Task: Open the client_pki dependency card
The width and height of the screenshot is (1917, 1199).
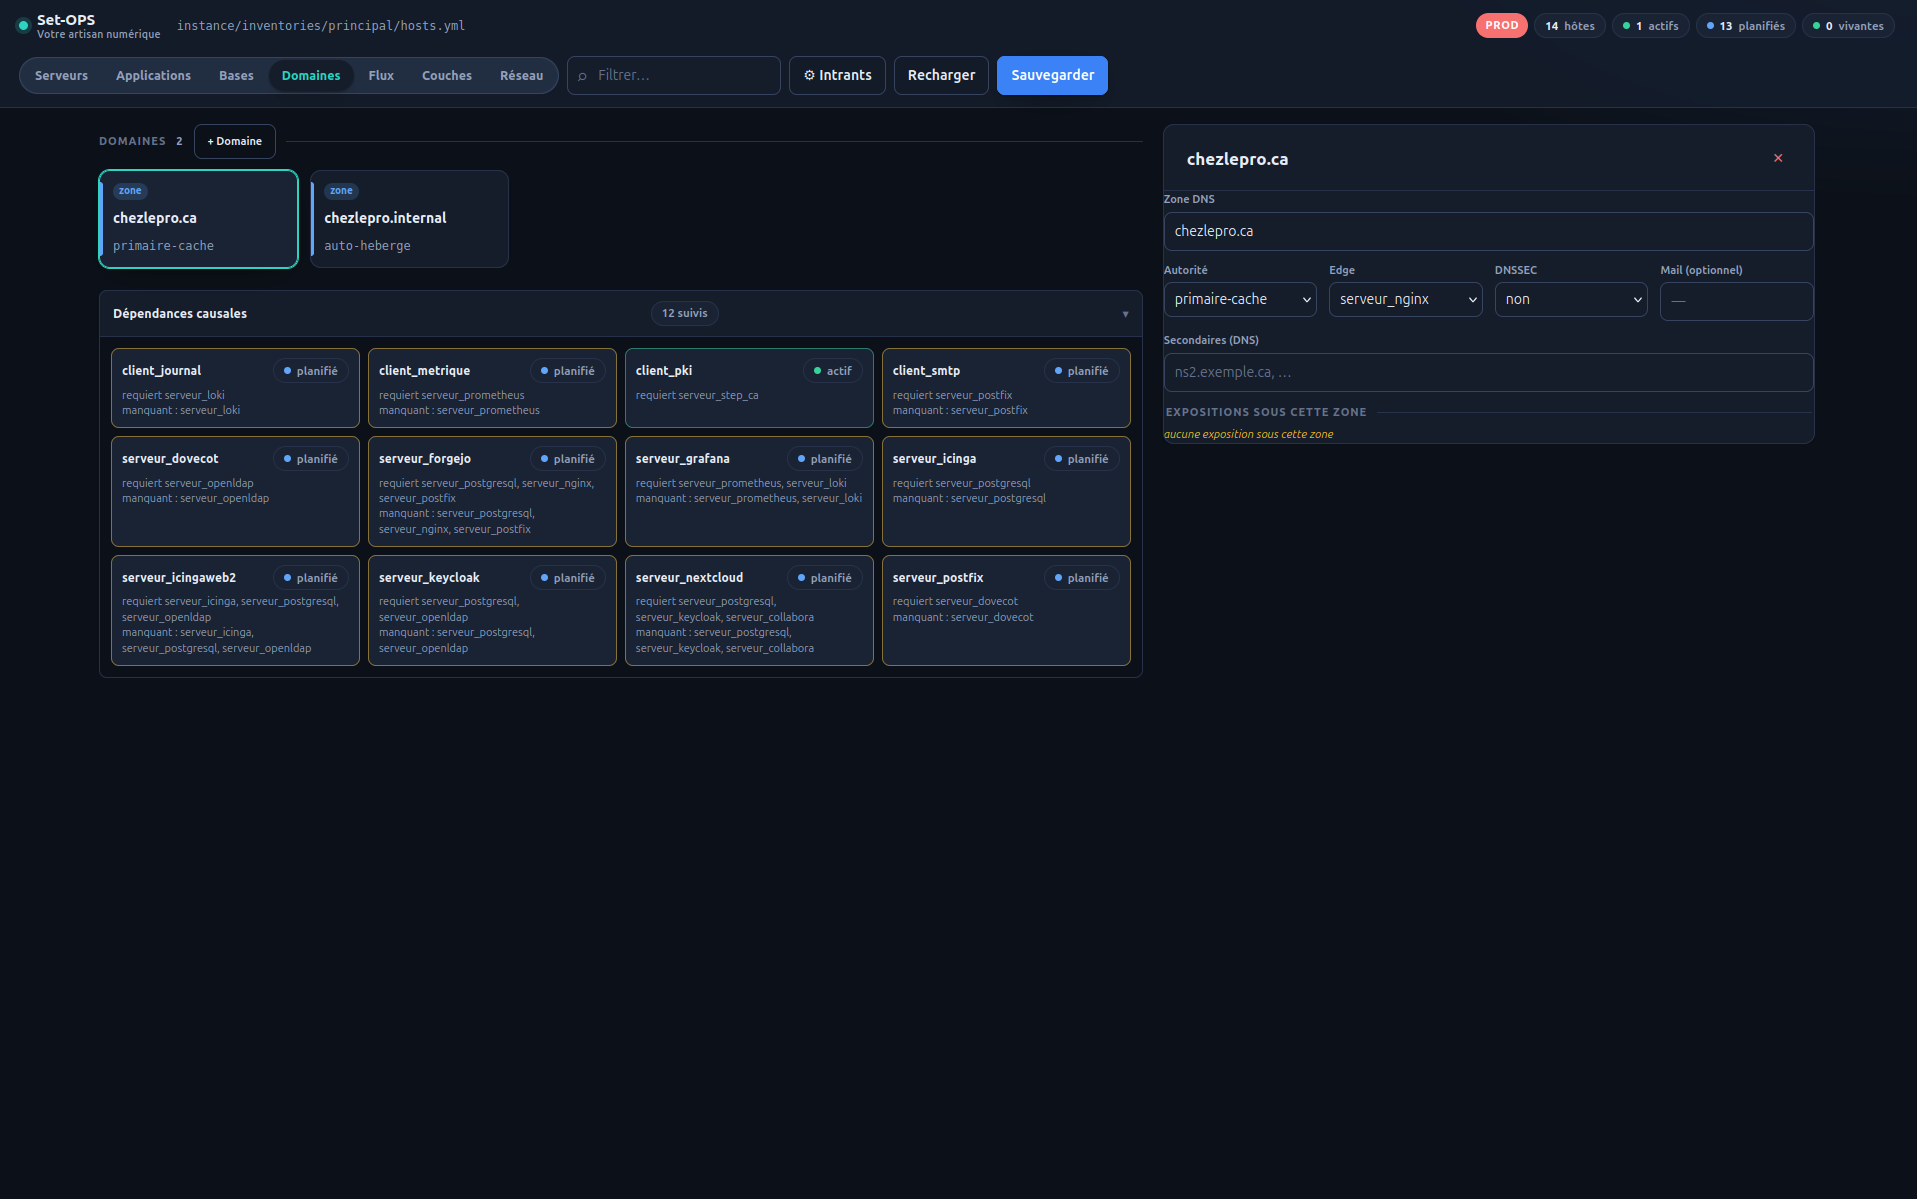Action: (749, 388)
